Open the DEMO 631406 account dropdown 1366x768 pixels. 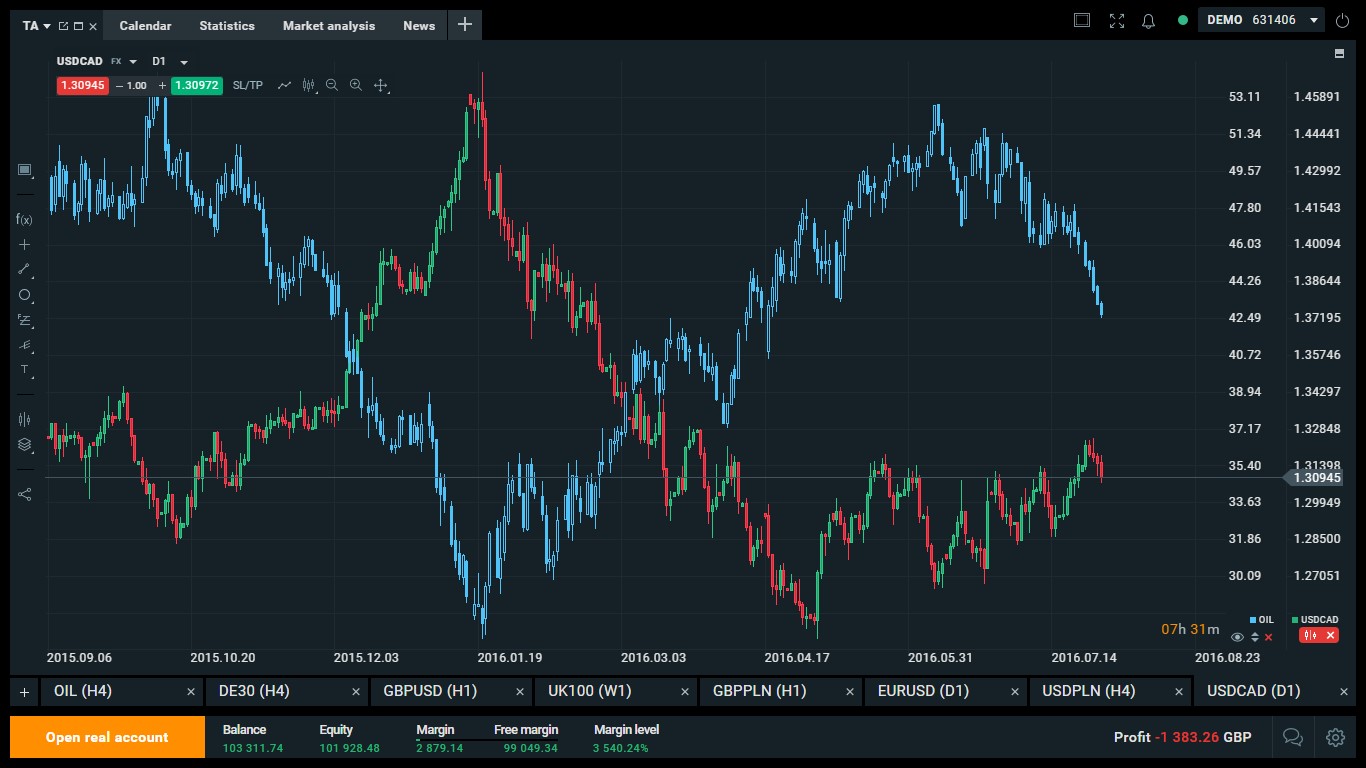pos(1314,20)
